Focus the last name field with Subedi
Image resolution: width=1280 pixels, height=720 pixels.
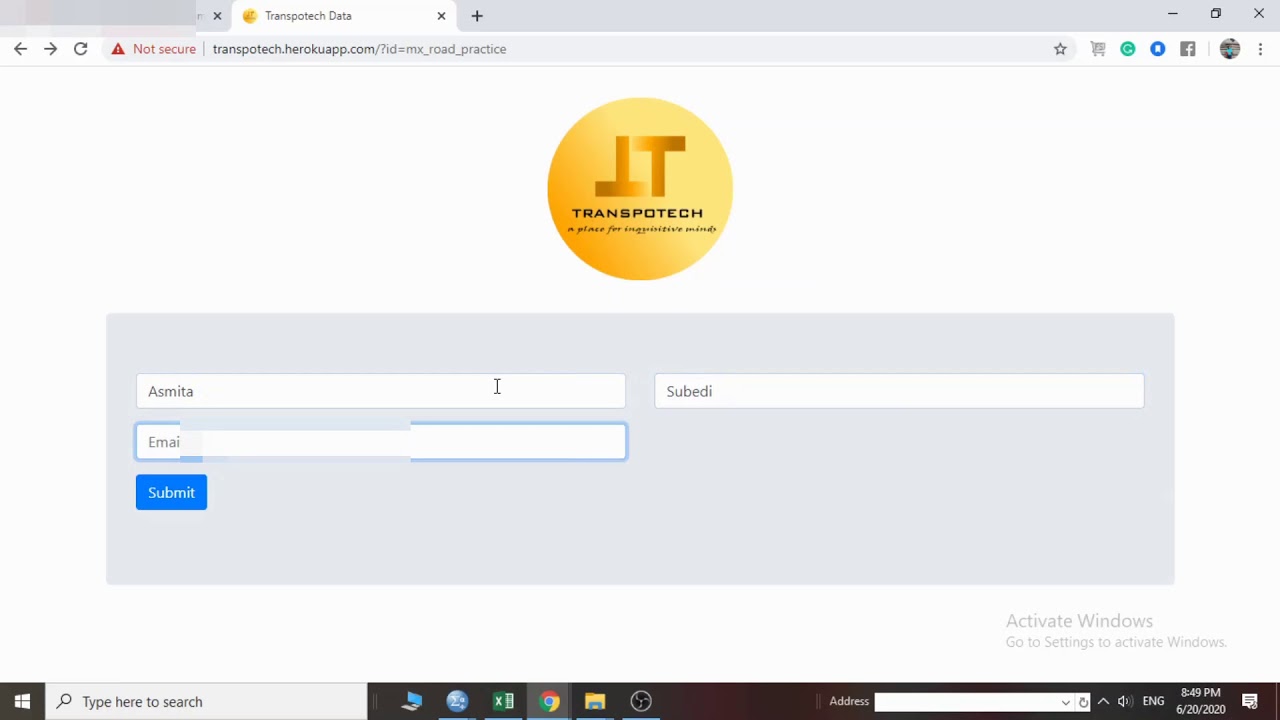(899, 391)
